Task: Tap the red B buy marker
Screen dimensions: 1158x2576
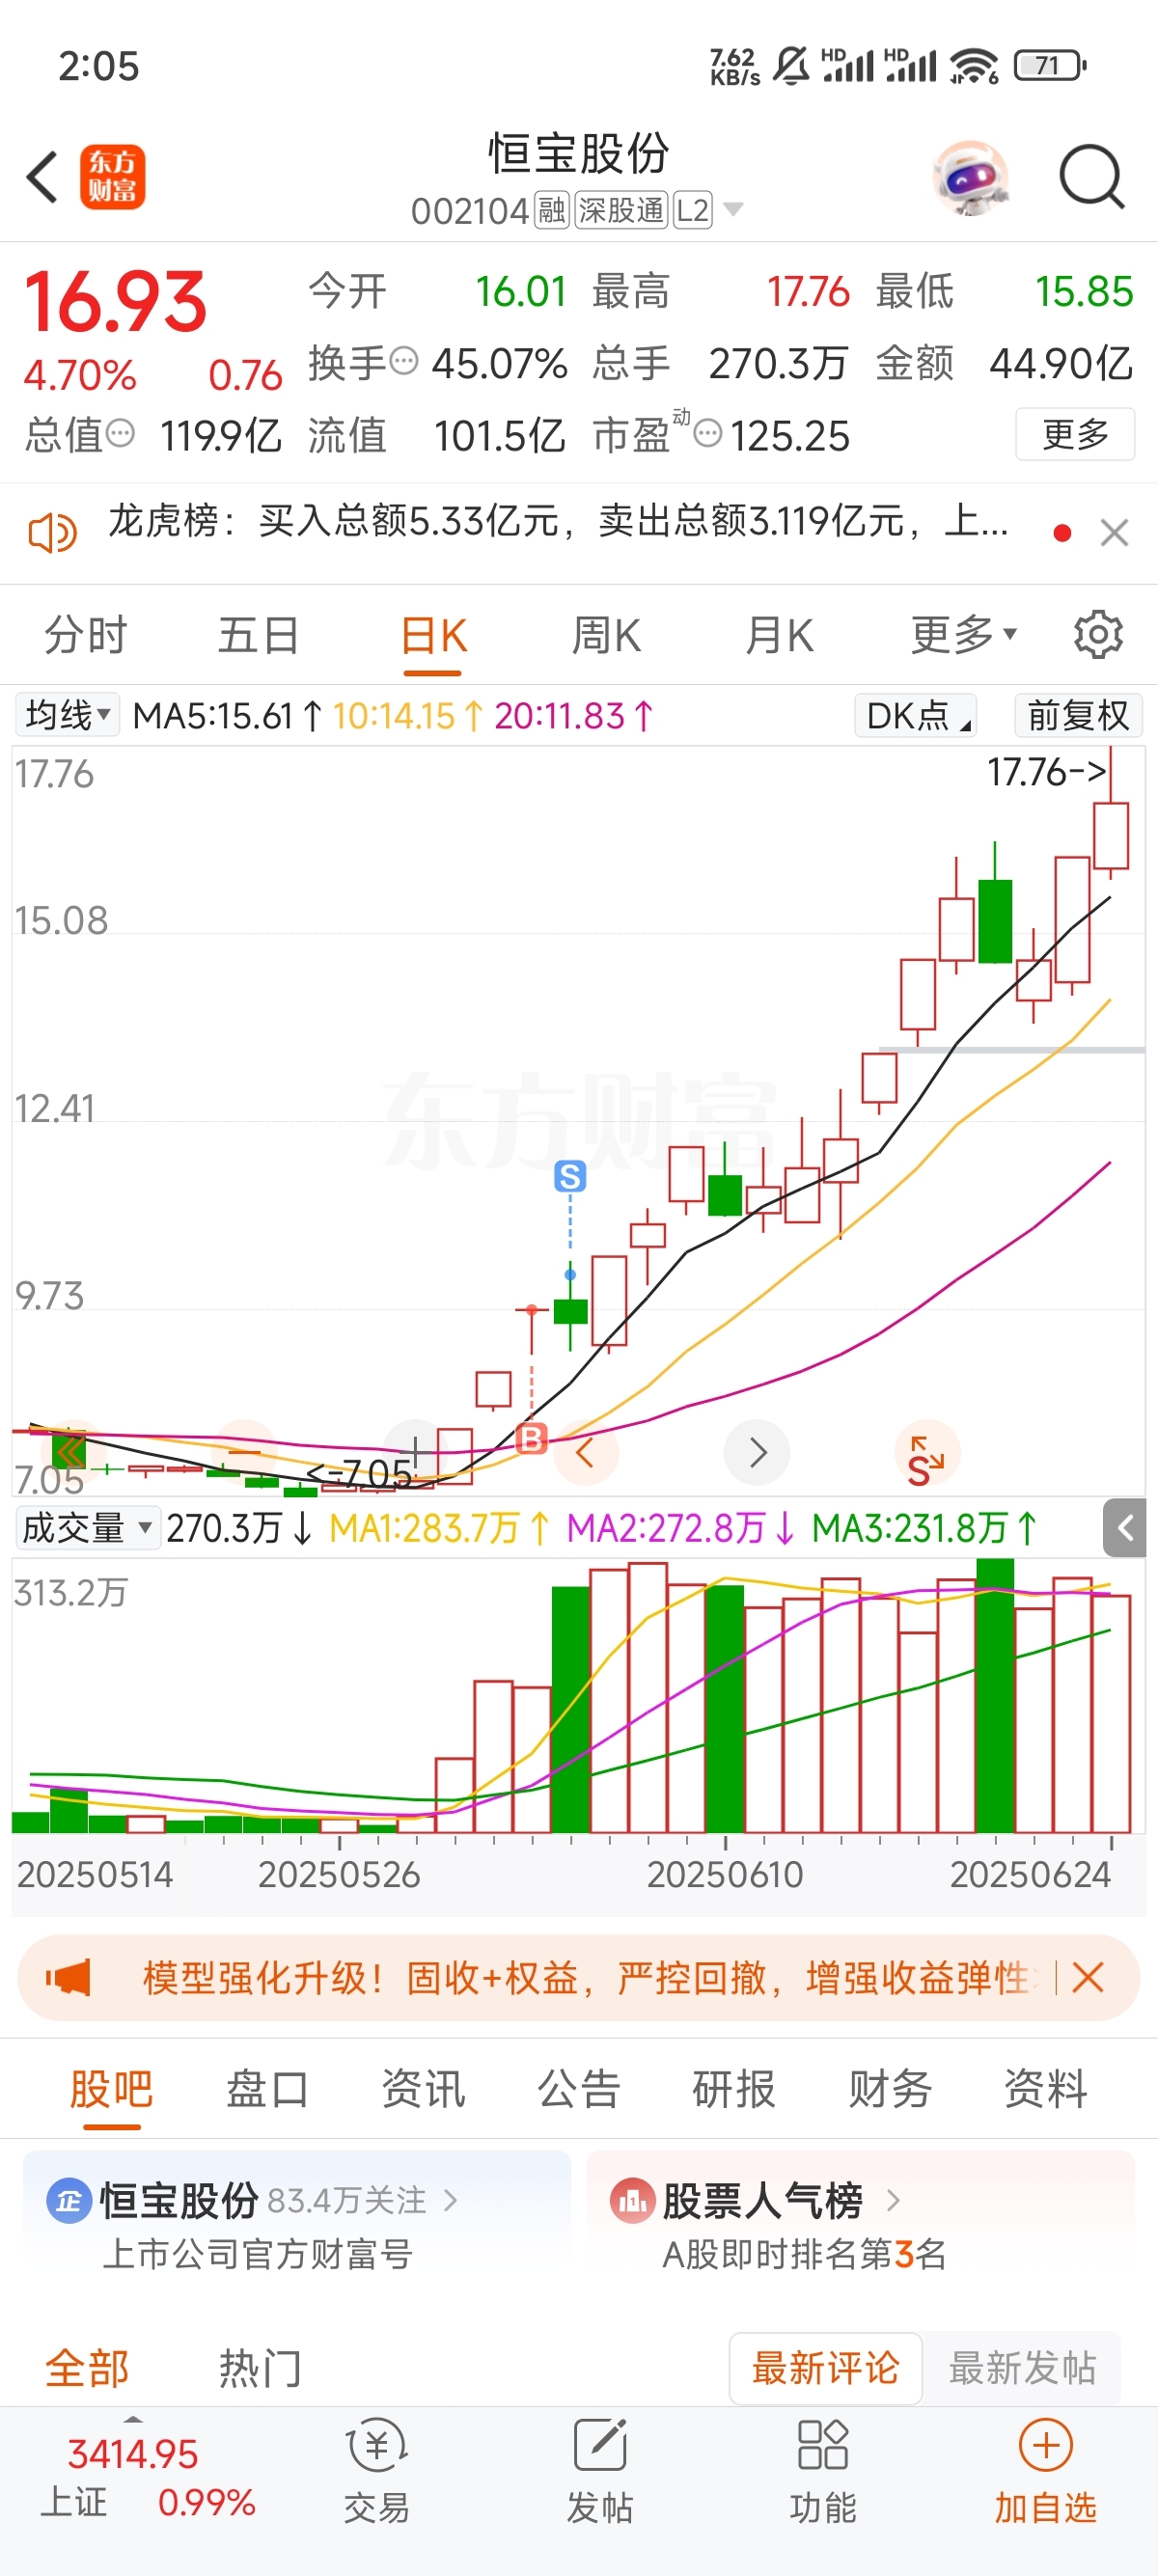Action: [x=531, y=1438]
